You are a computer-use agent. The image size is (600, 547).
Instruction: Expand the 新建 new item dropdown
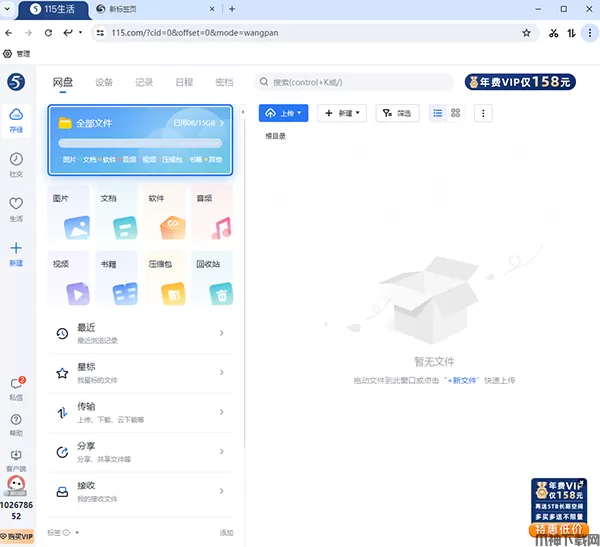[x=342, y=113]
